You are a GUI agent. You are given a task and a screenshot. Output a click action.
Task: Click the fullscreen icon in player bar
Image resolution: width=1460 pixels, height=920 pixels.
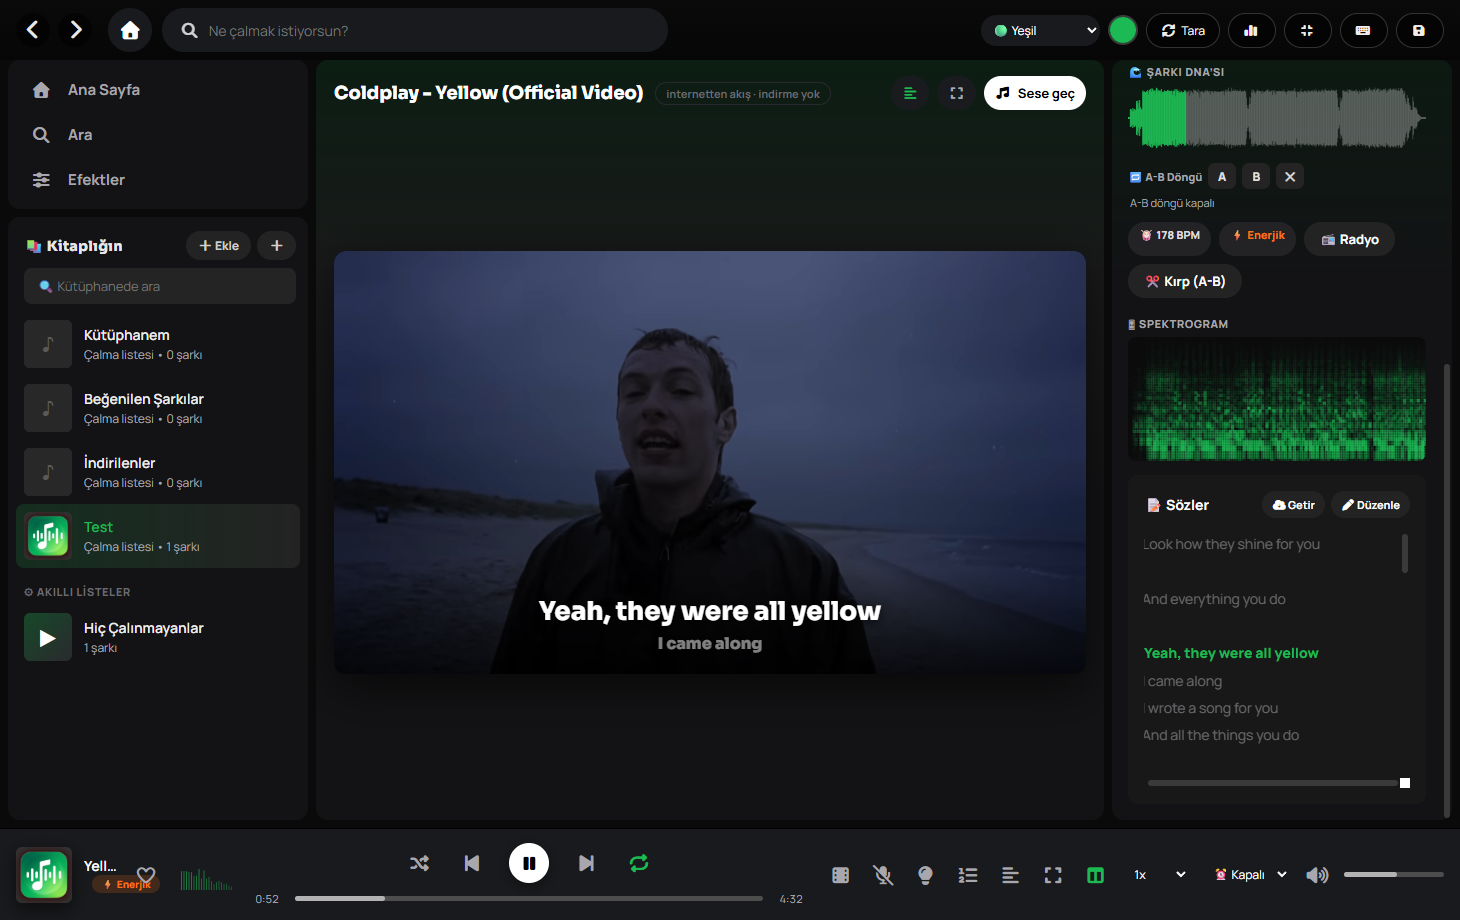[x=1053, y=875]
